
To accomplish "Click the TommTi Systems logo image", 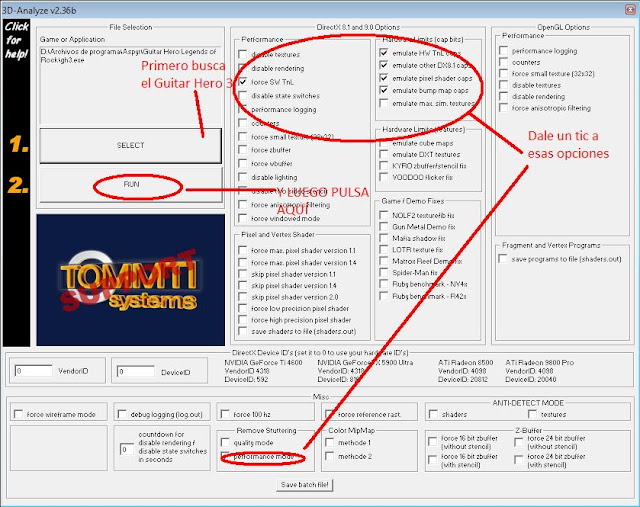I will coord(131,280).
